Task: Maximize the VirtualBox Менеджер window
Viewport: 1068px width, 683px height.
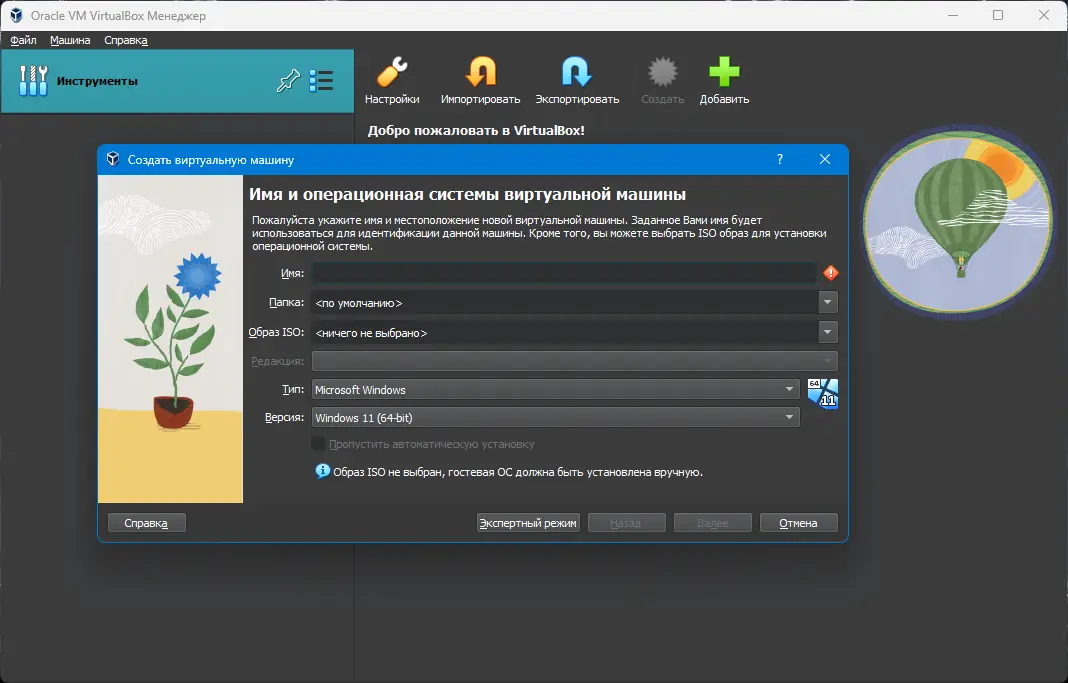Action: (998, 15)
